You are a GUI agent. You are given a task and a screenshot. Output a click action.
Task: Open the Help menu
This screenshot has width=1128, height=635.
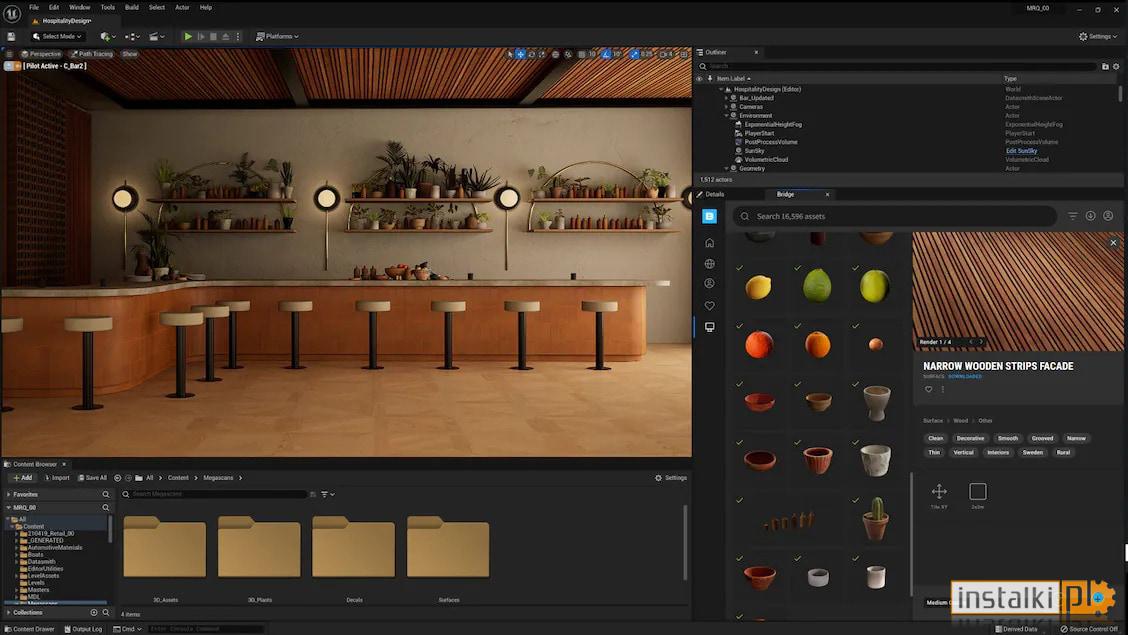(206, 7)
